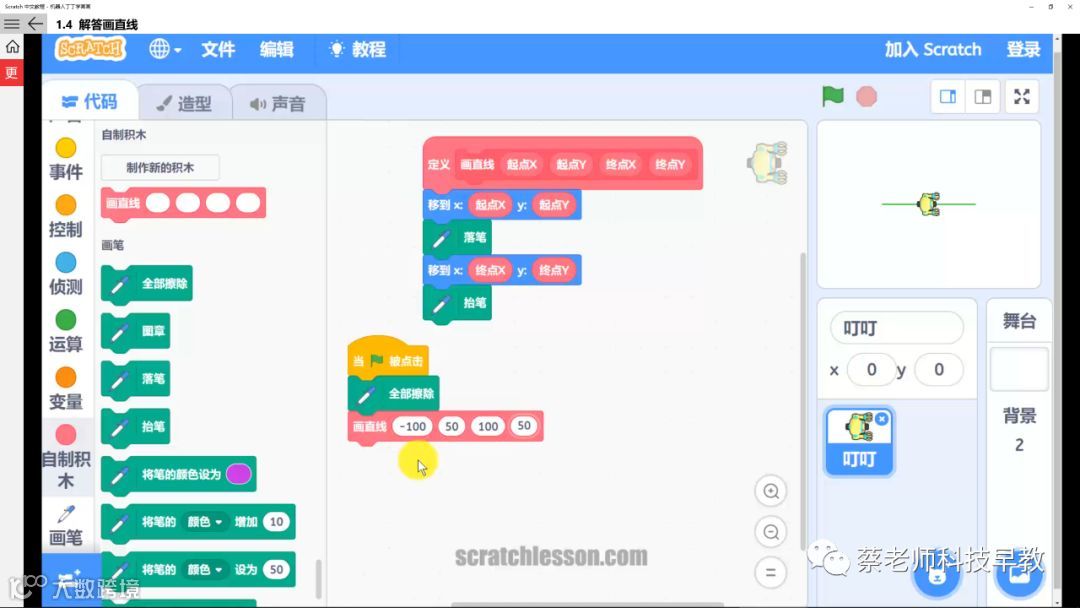Click the home icon in left sidebar
This screenshot has width=1080, height=608.
pos(12,47)
